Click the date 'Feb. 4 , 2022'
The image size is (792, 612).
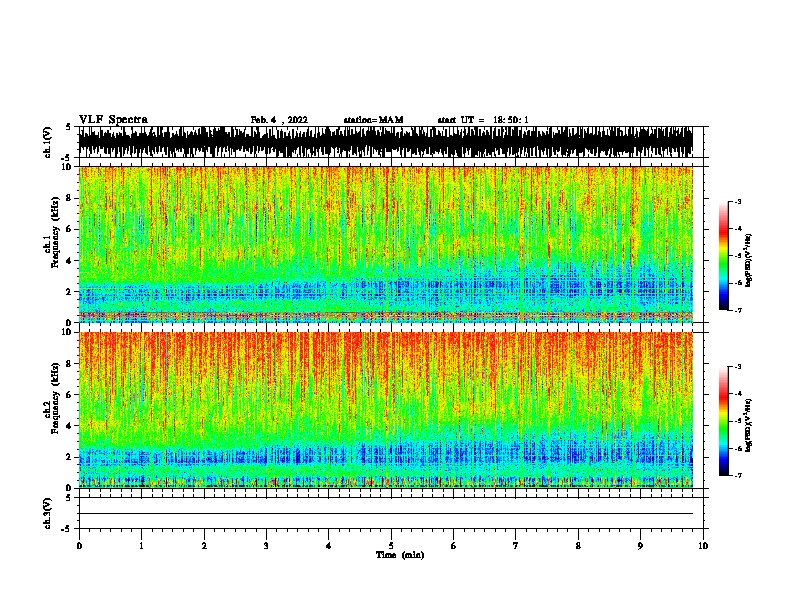[279, 120]
